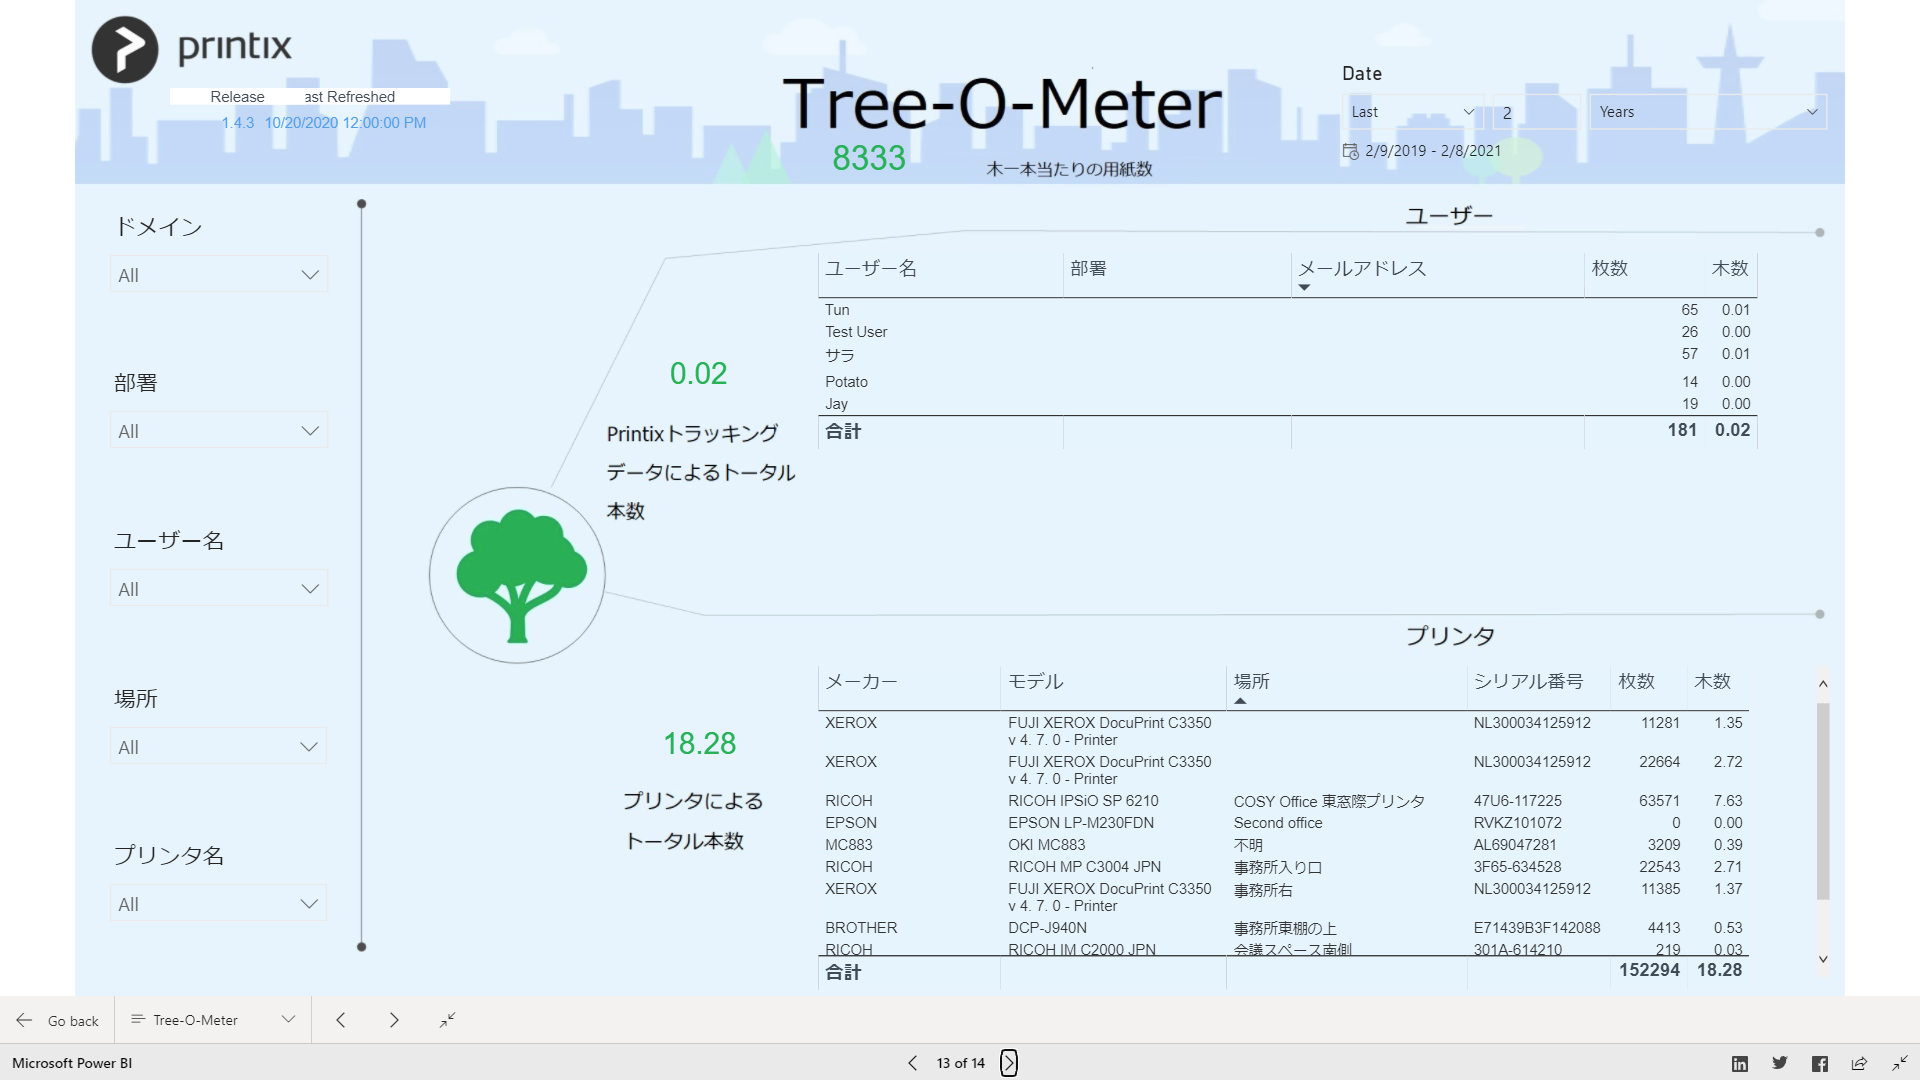Click printers total value 152294

pyautogui.click(x=1649, y=970)
